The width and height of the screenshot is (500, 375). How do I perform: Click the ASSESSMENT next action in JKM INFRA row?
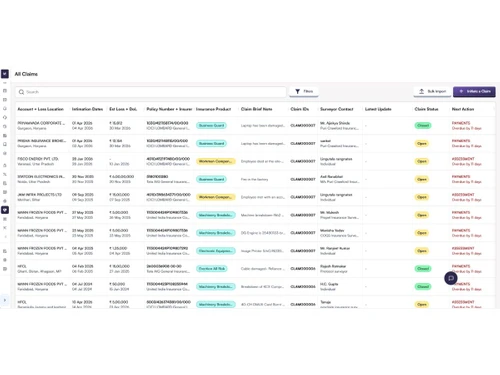pyautogui.click(x=463, y=195)
